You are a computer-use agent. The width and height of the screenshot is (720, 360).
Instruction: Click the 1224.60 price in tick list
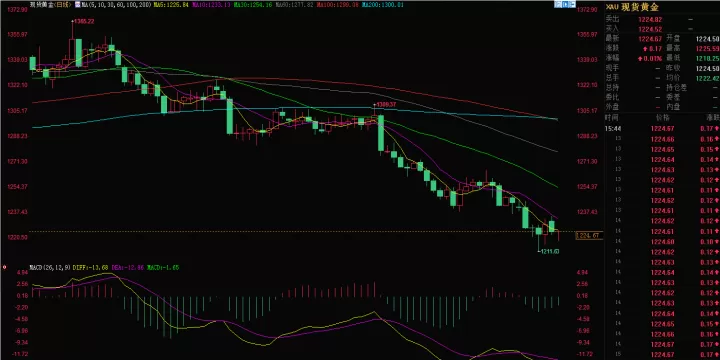click(x=663, y=242)
